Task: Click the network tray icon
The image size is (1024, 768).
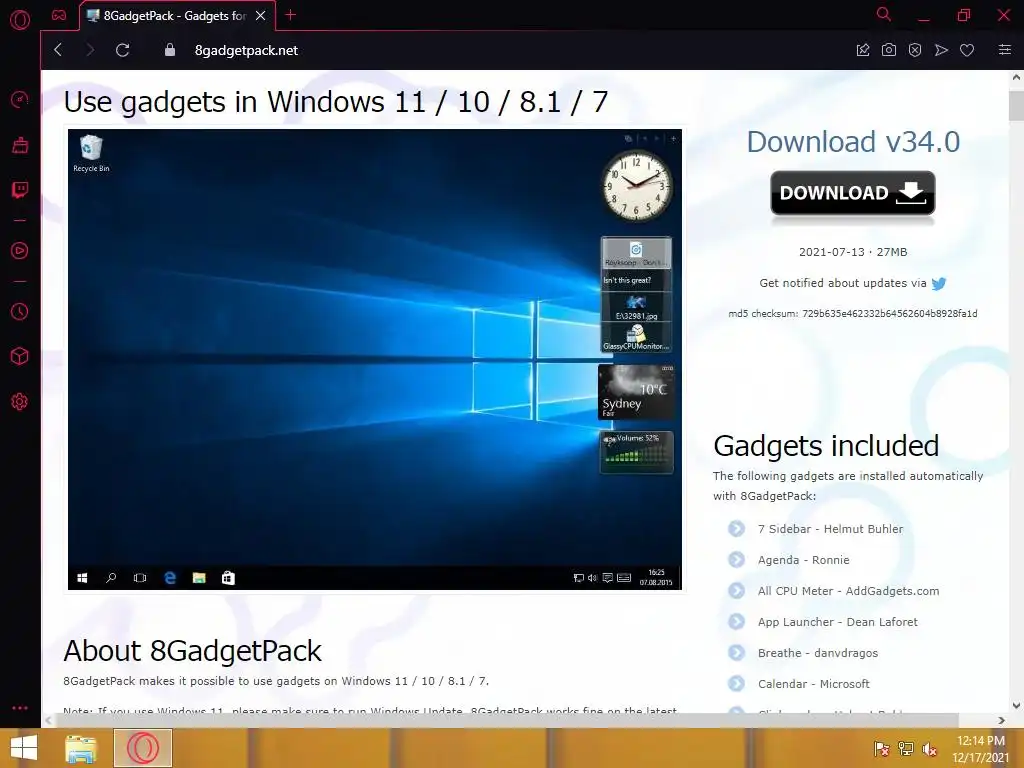Action: pyautogui.click(x=906, y=749)
